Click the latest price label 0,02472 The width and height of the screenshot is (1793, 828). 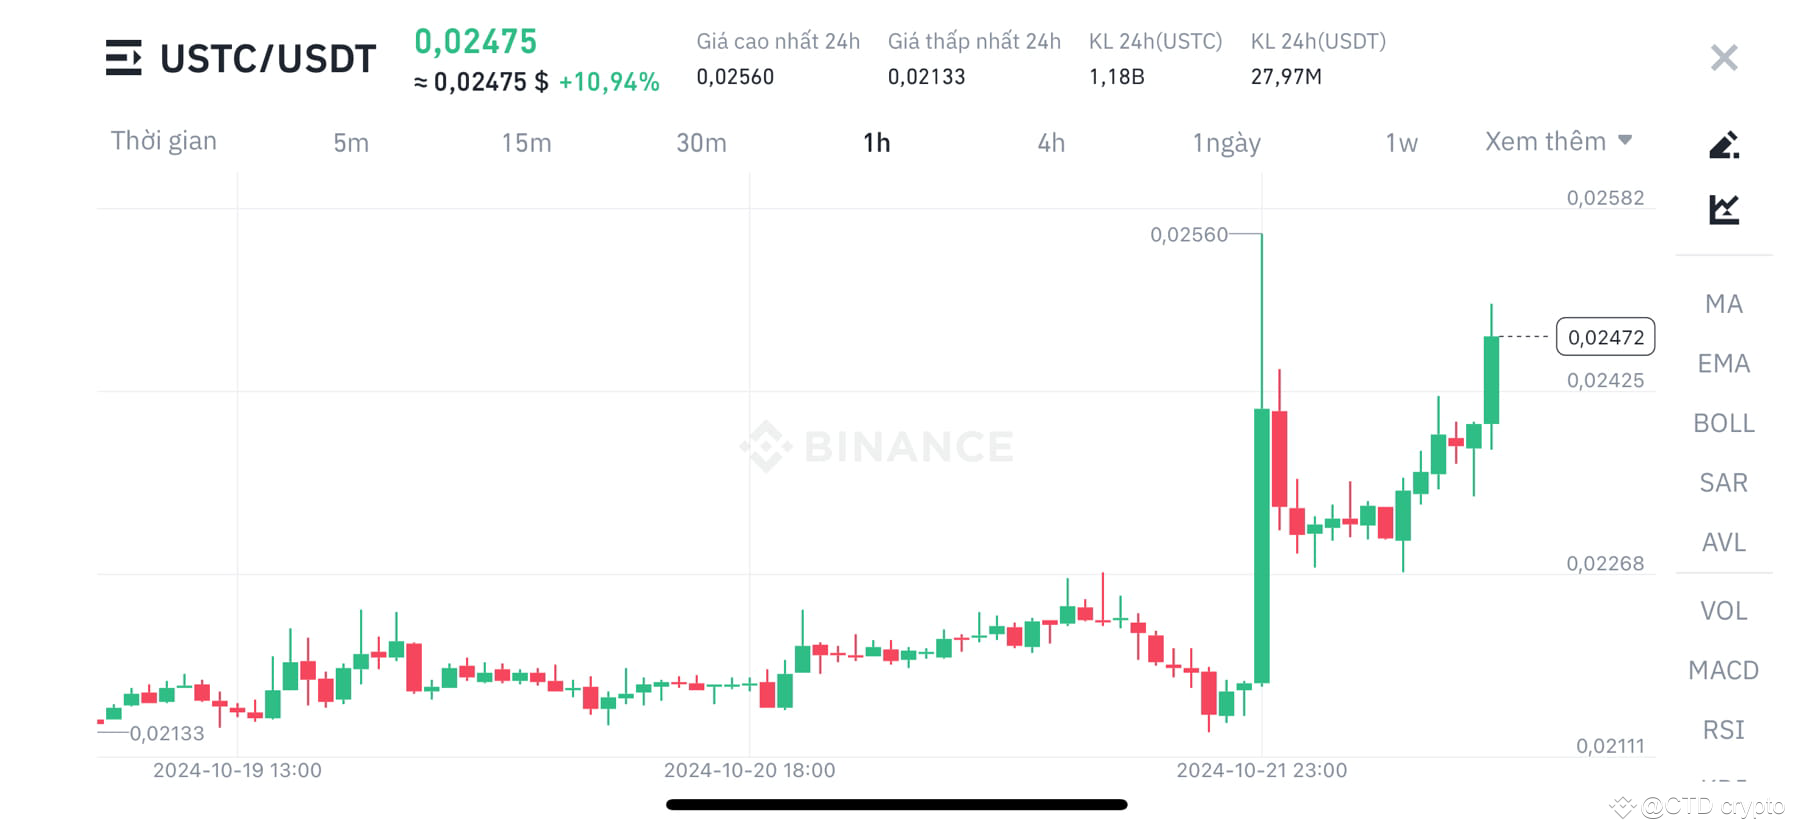tap(1605, 337)
